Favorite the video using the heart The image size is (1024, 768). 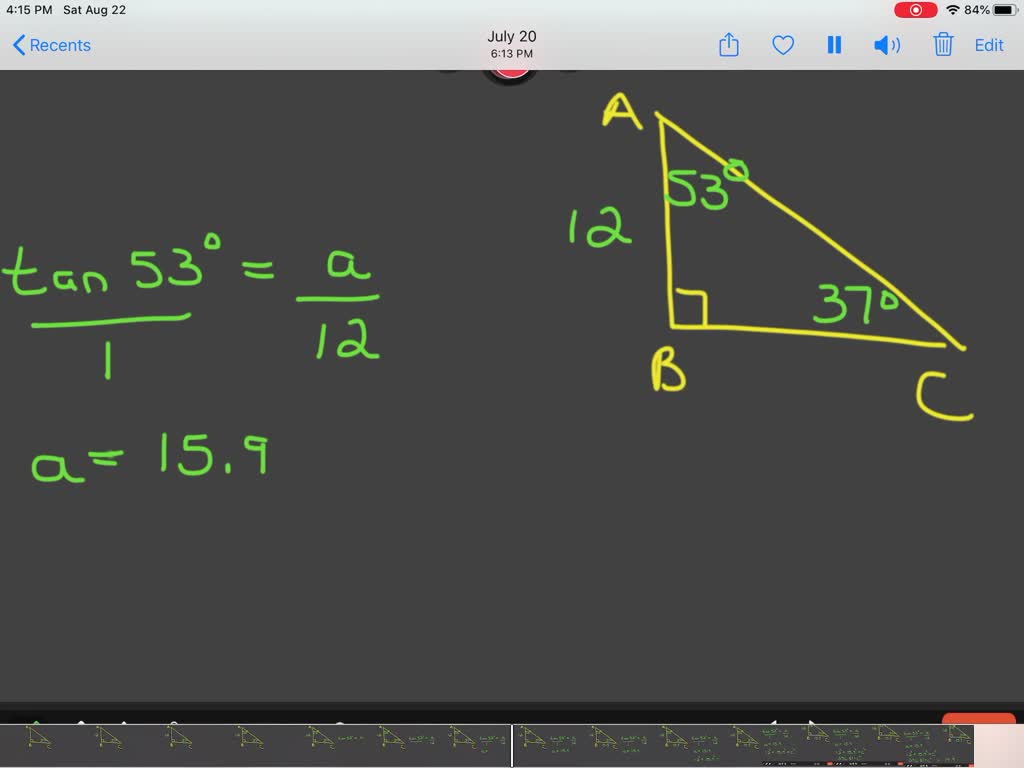[782, 45]
